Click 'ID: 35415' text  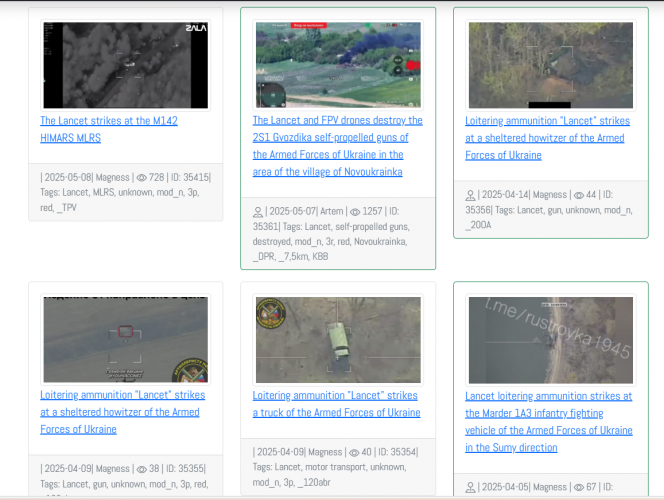point(190,177)
